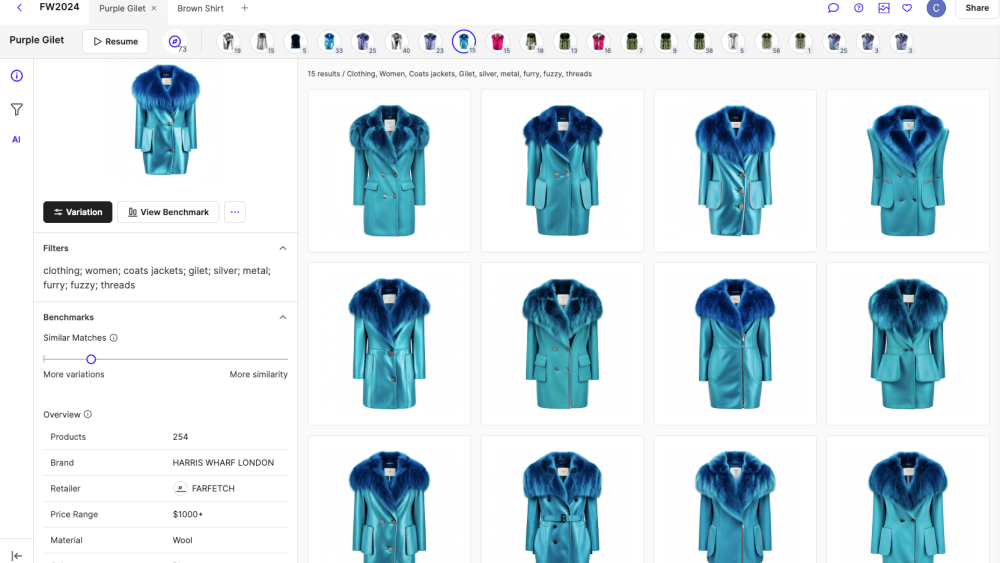
Task: Show info tooltip next to Overview
Action: pyautogui.click(x=88, y=414)
